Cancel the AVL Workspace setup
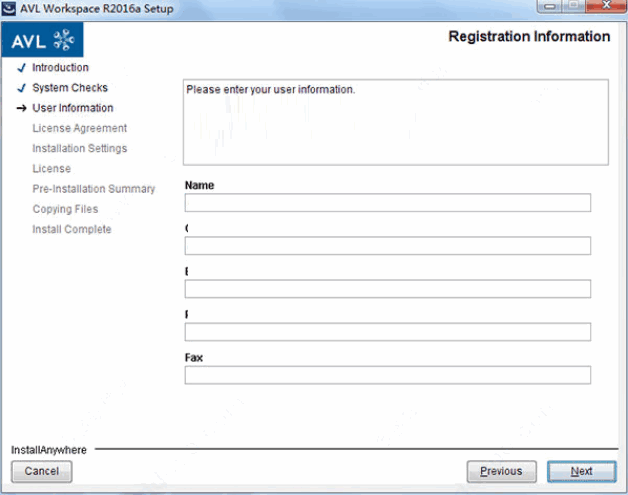This screenshot has height=495, width=628. 42,471
